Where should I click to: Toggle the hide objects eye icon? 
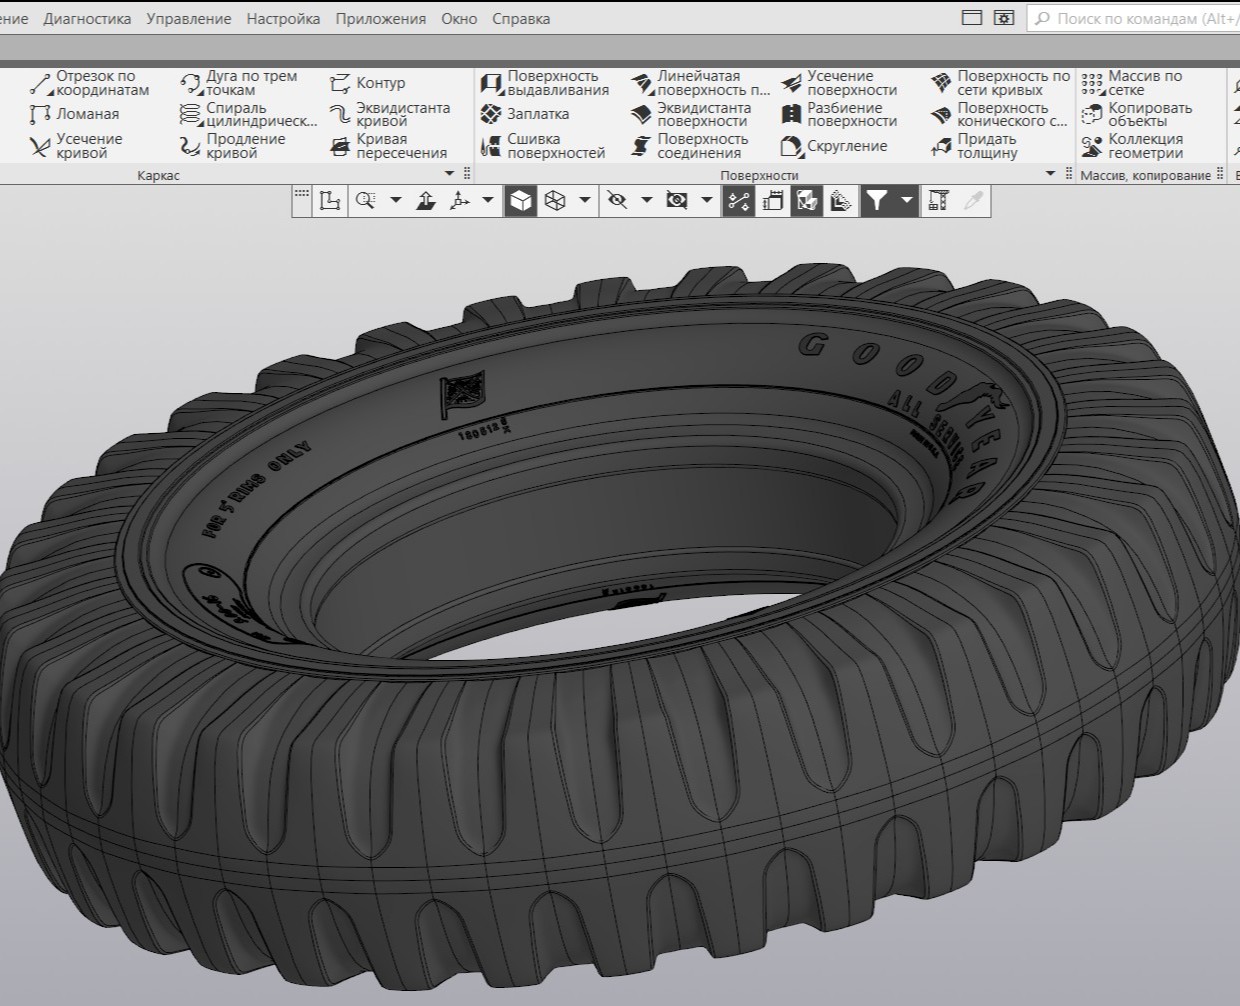click(x=618, y=201)
